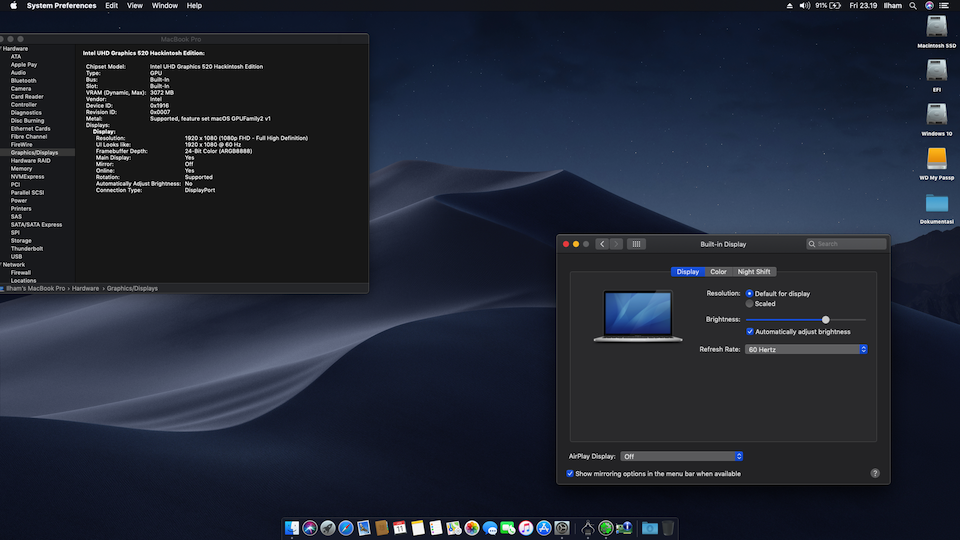This screenshot has width=960, height=540.
Task: Open Messages icon in Dock
Action: [490, 528]
